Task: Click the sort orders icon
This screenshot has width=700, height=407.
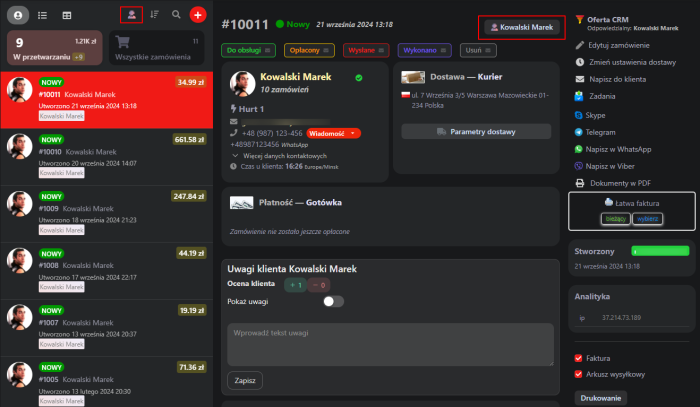Action: click(154, 15)
